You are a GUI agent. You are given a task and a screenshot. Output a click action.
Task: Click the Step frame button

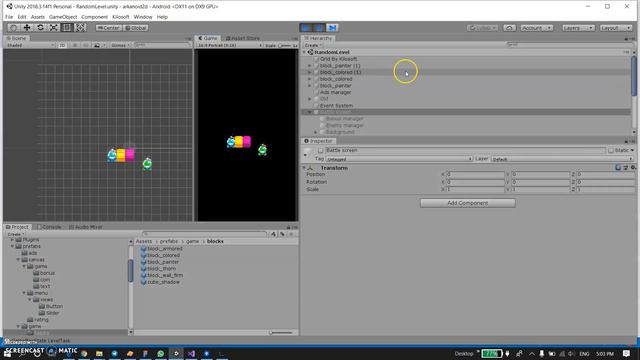click(x=332, y=28)
